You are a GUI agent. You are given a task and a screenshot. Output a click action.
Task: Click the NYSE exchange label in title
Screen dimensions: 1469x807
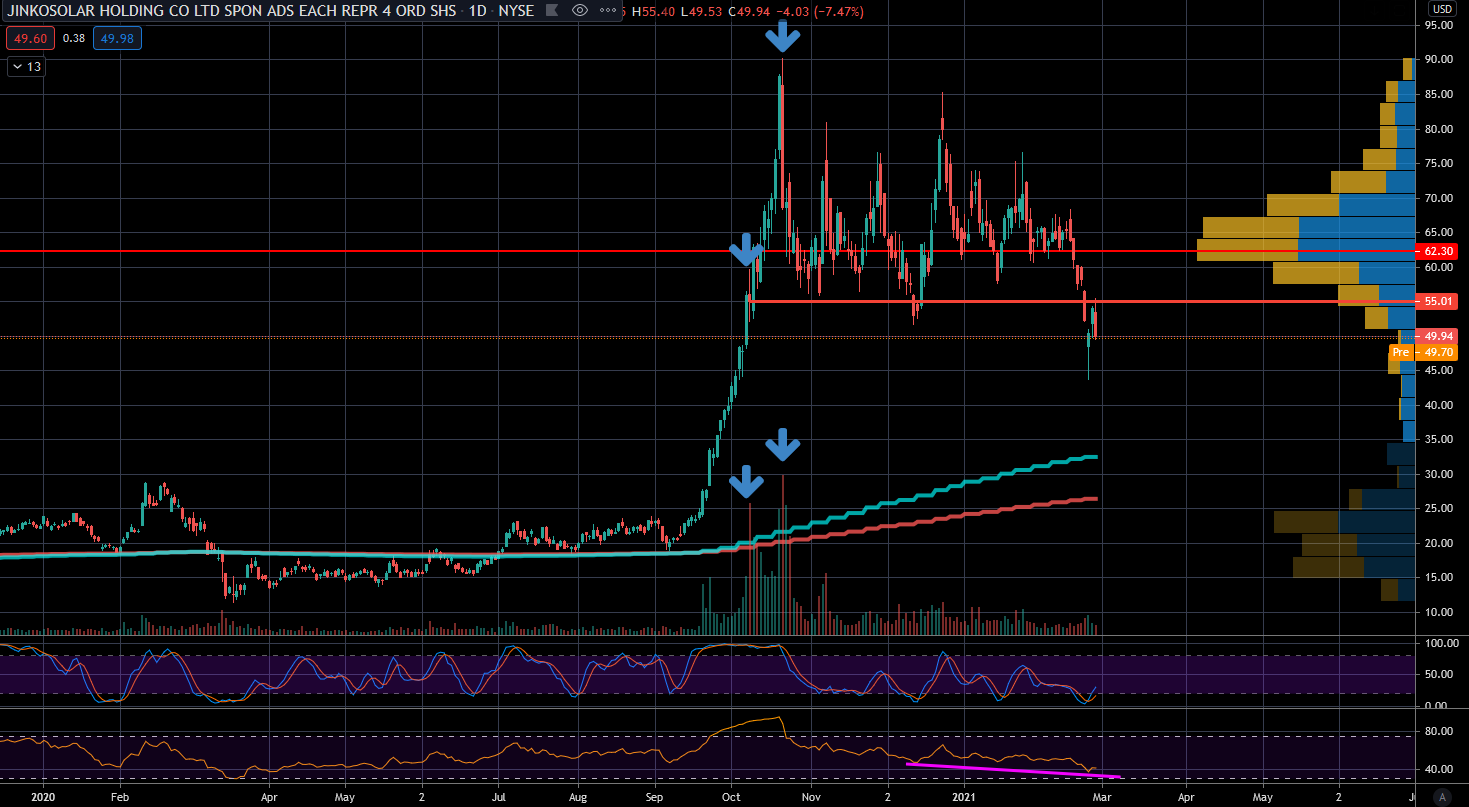click(515, 11)
